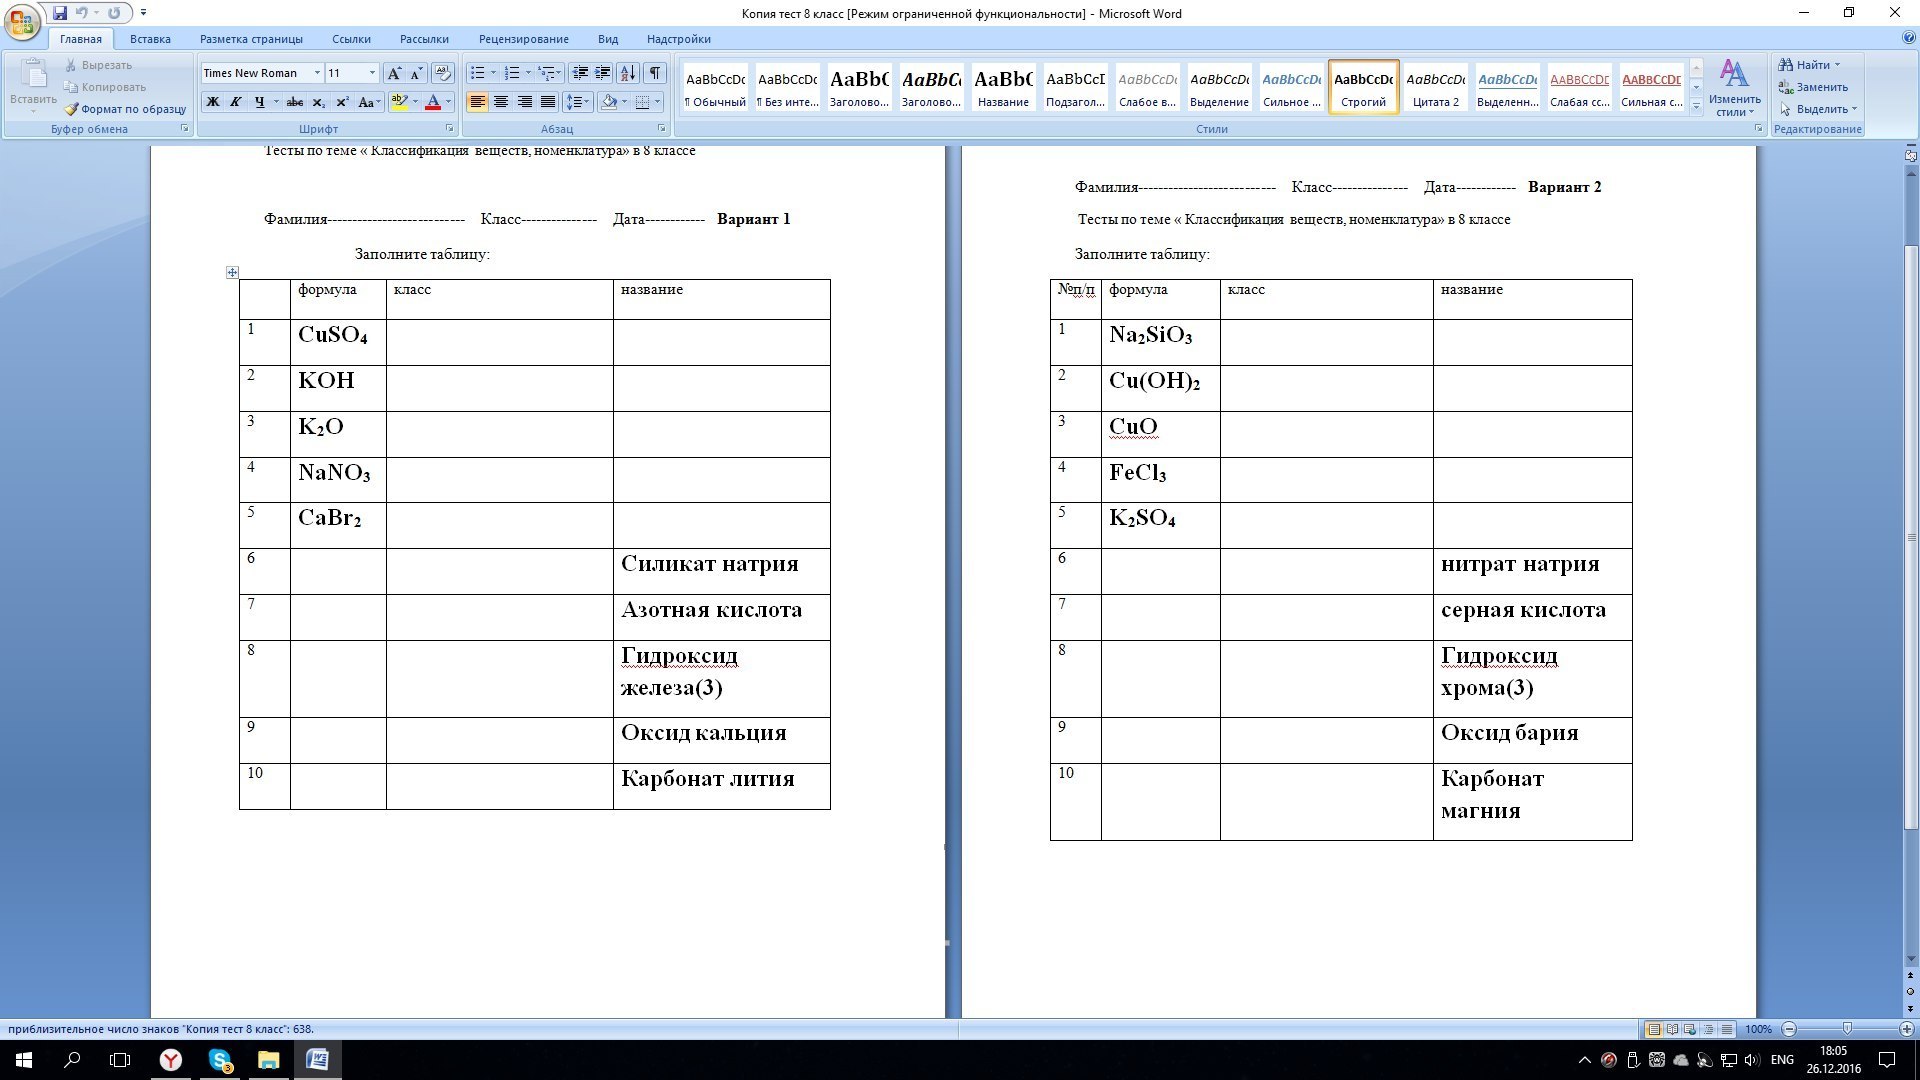Select the bulleted list icon

tap(478, 73)
